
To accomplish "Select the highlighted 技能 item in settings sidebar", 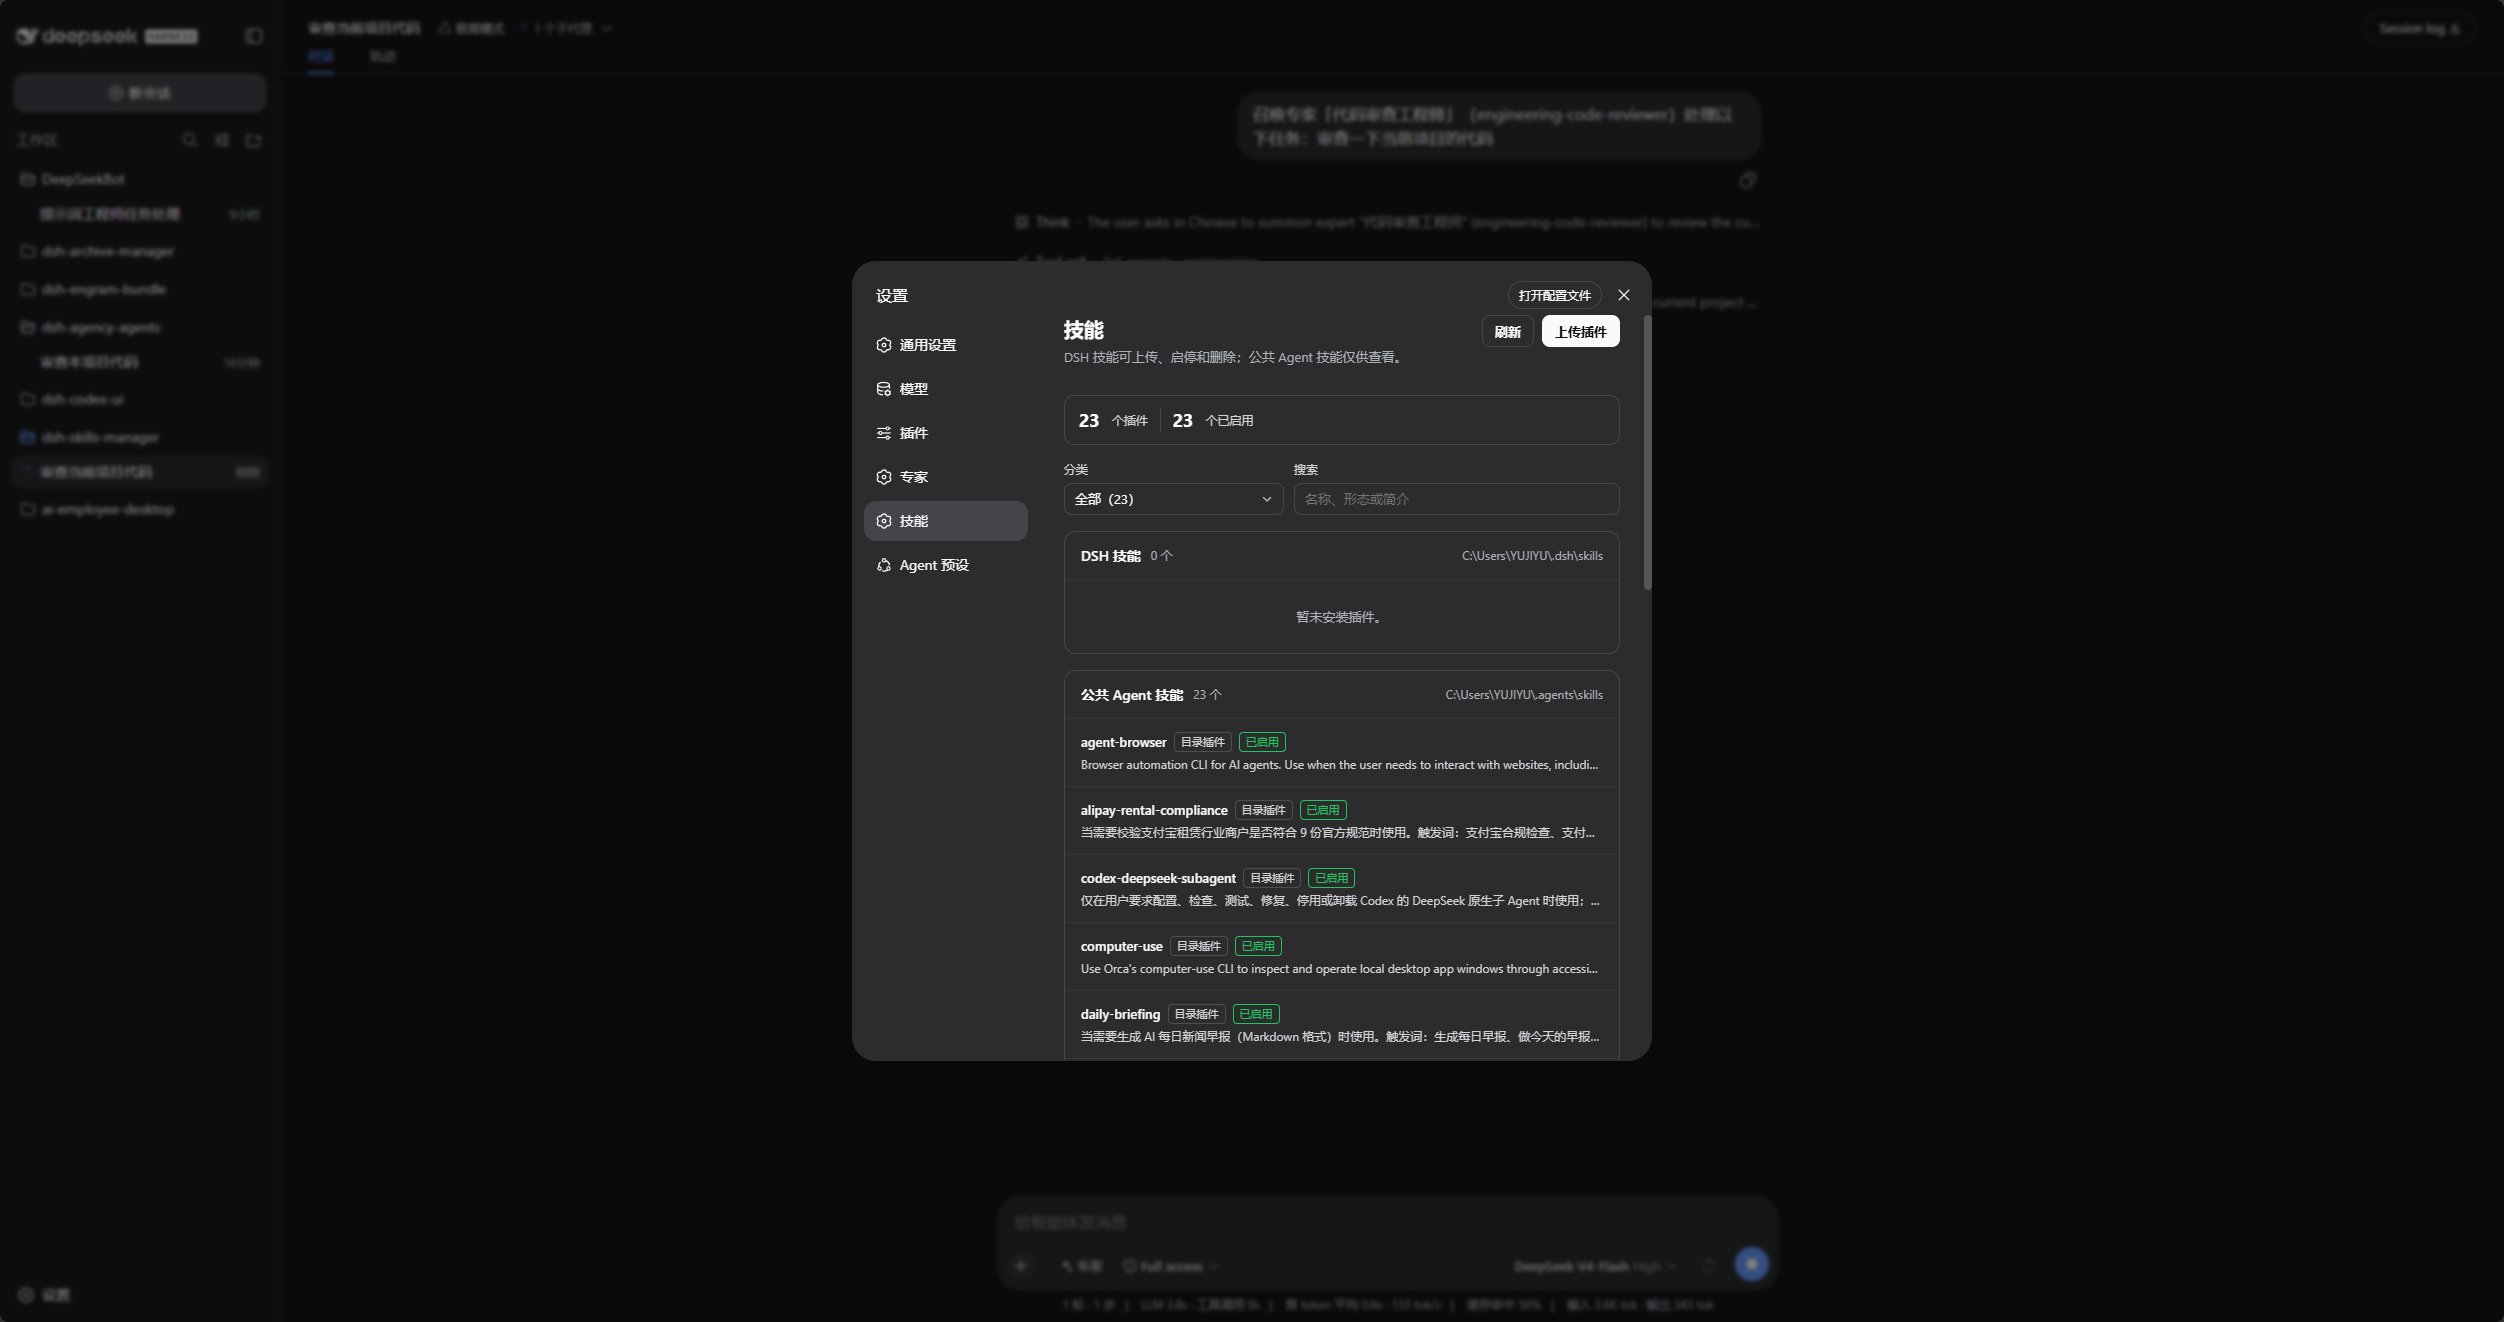I will [946, 521].
